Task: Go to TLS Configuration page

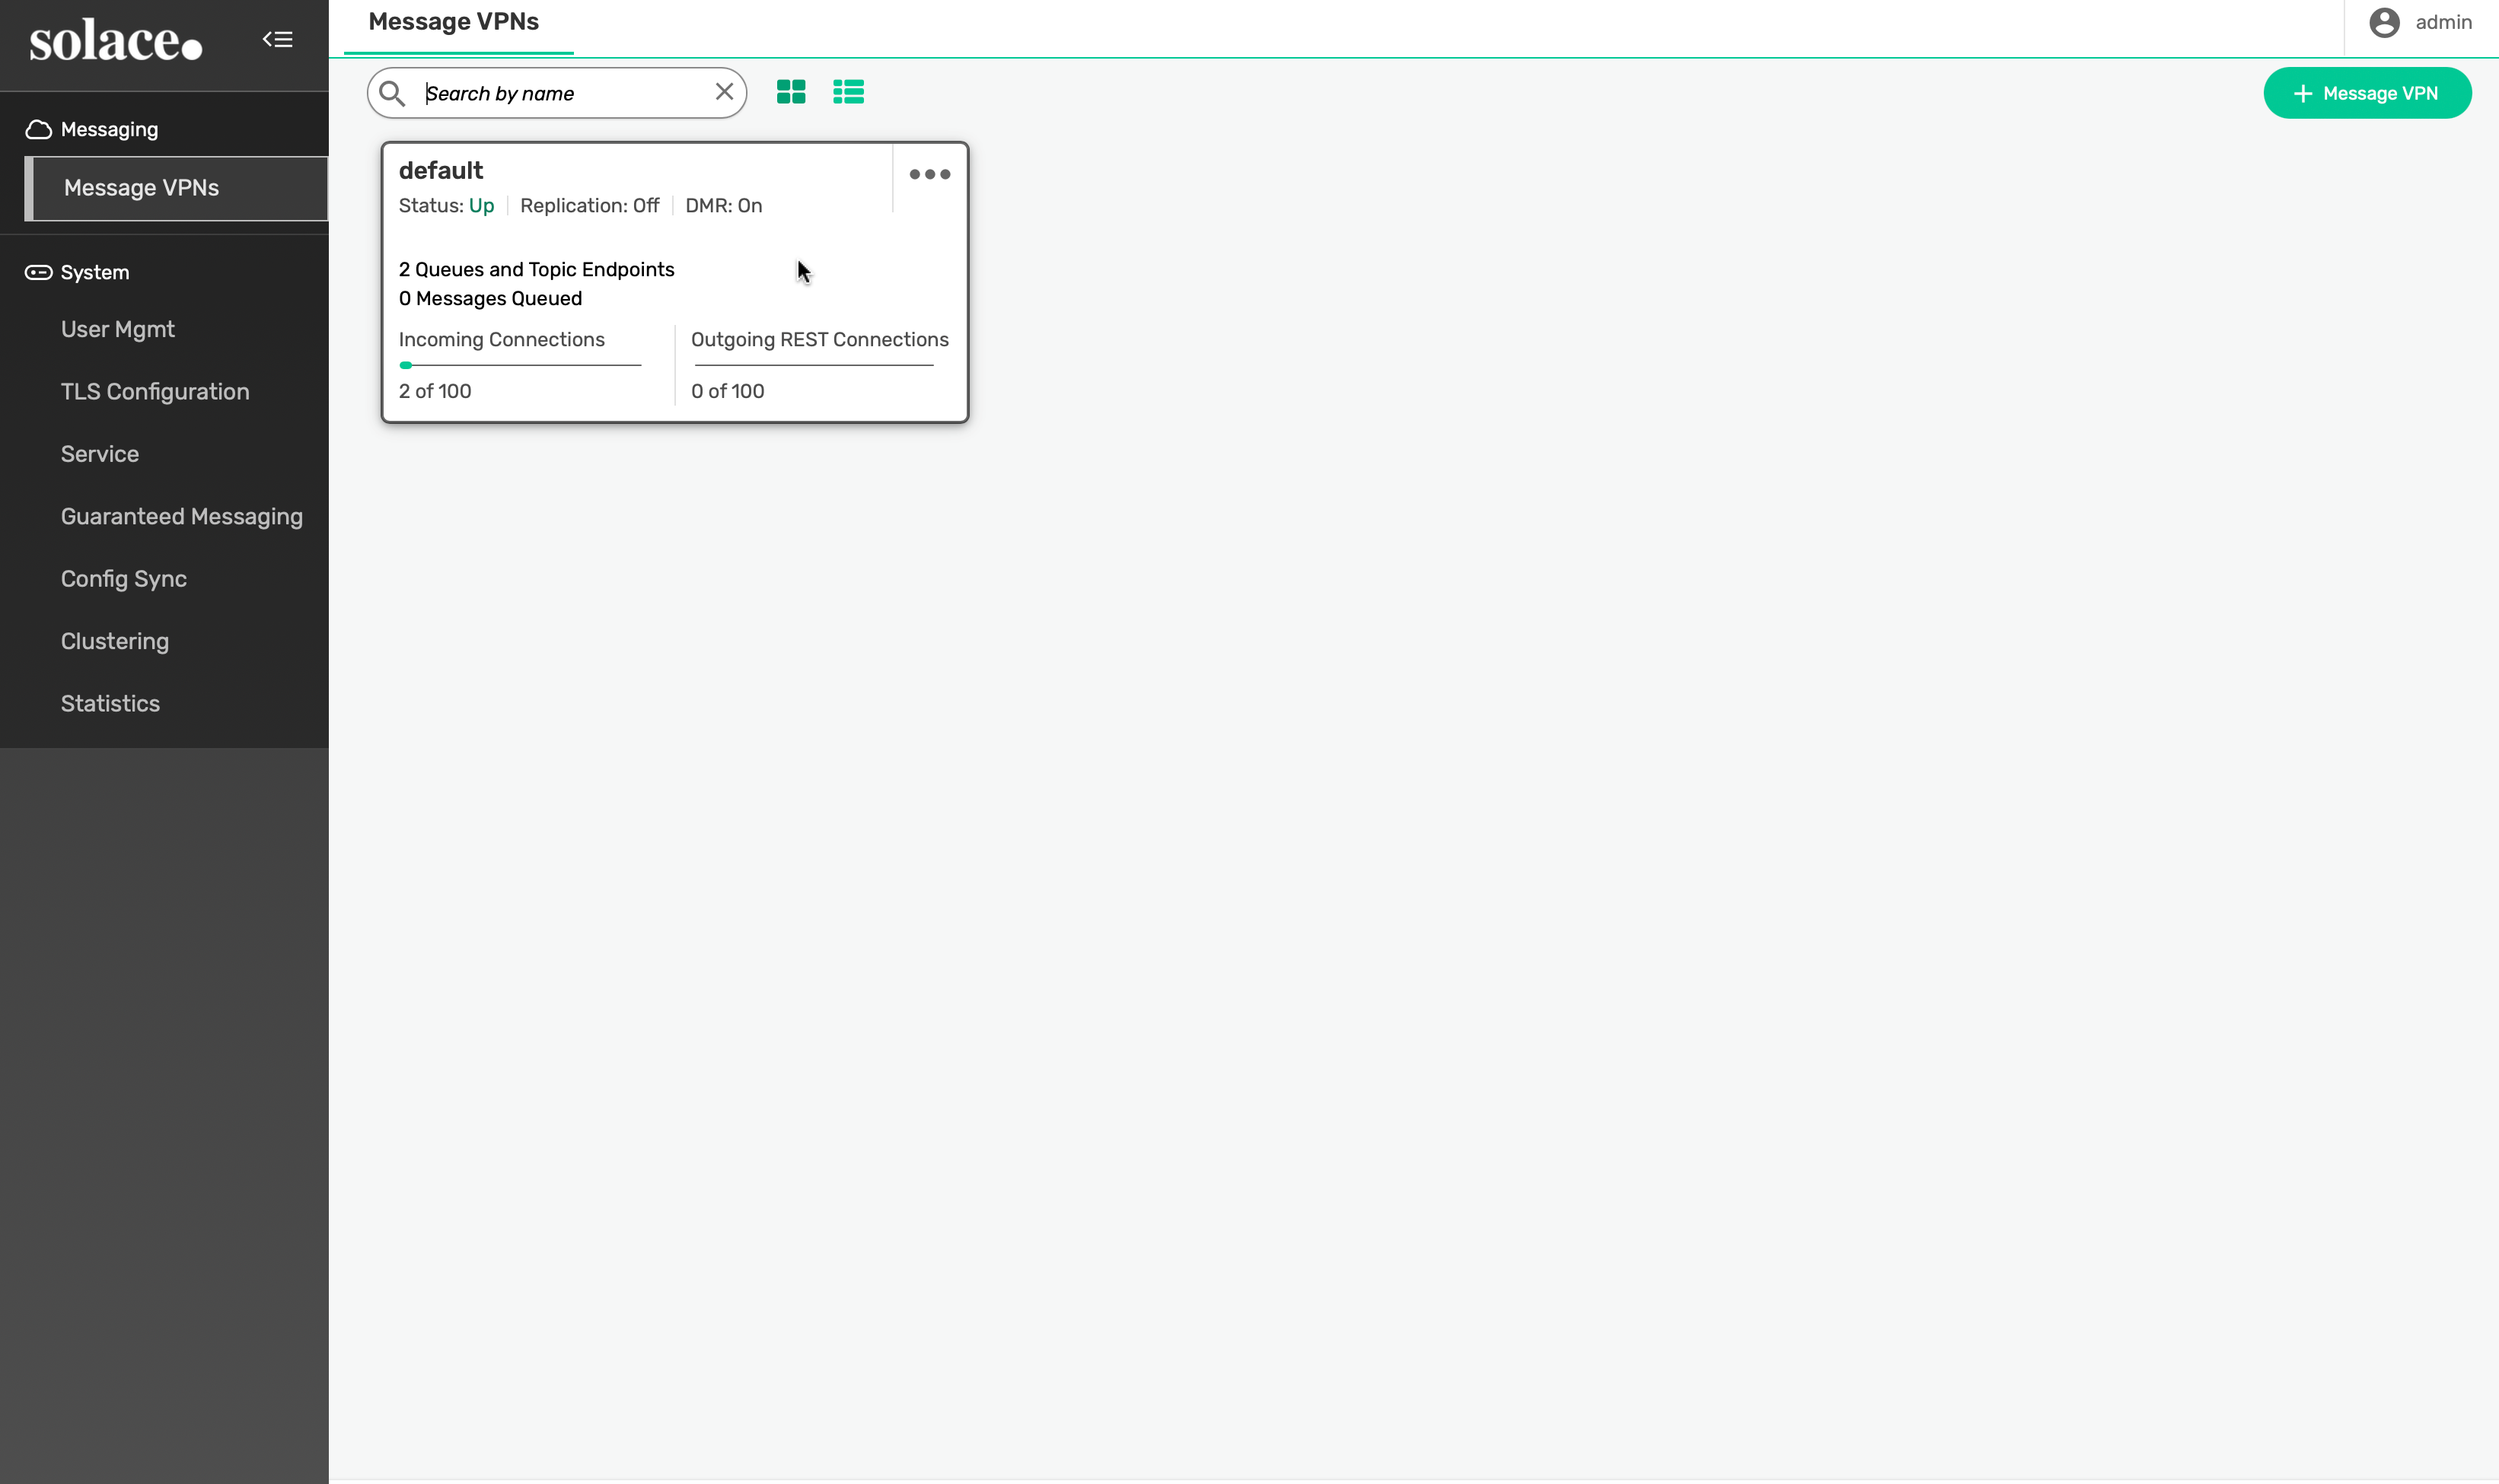Action: [155, 392]
